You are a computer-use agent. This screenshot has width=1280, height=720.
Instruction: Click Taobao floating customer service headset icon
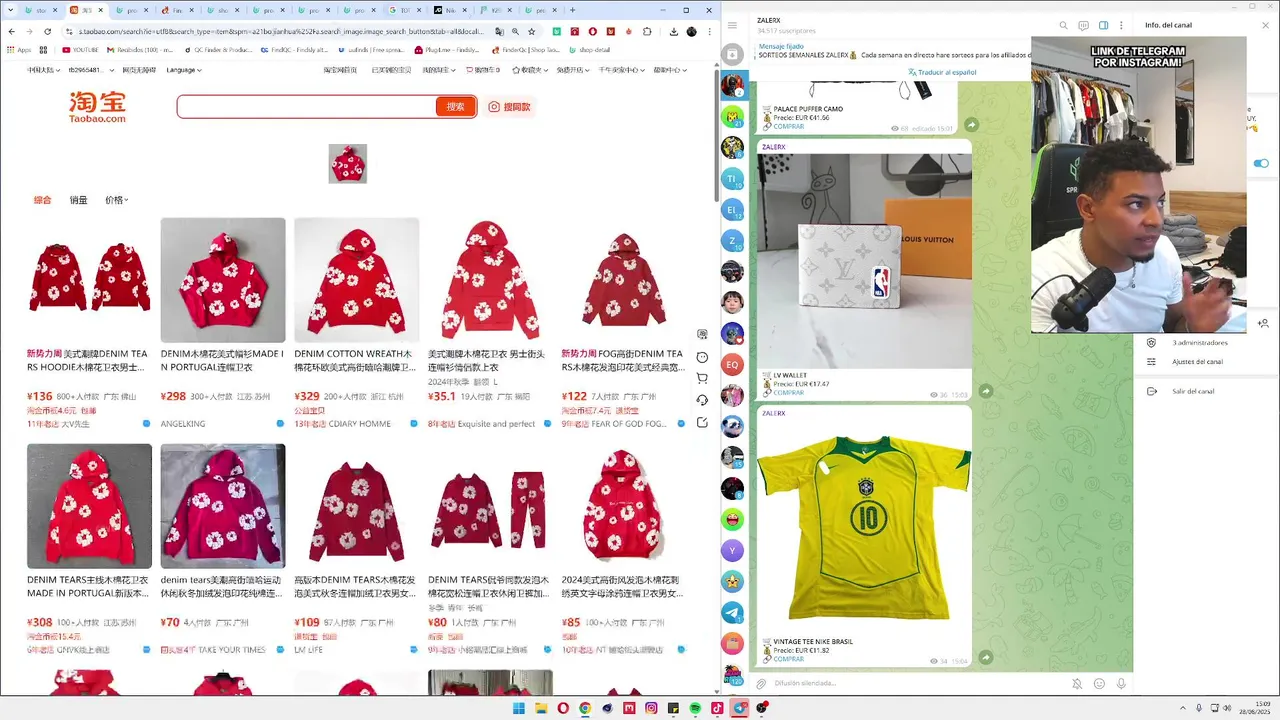[702, 400]
